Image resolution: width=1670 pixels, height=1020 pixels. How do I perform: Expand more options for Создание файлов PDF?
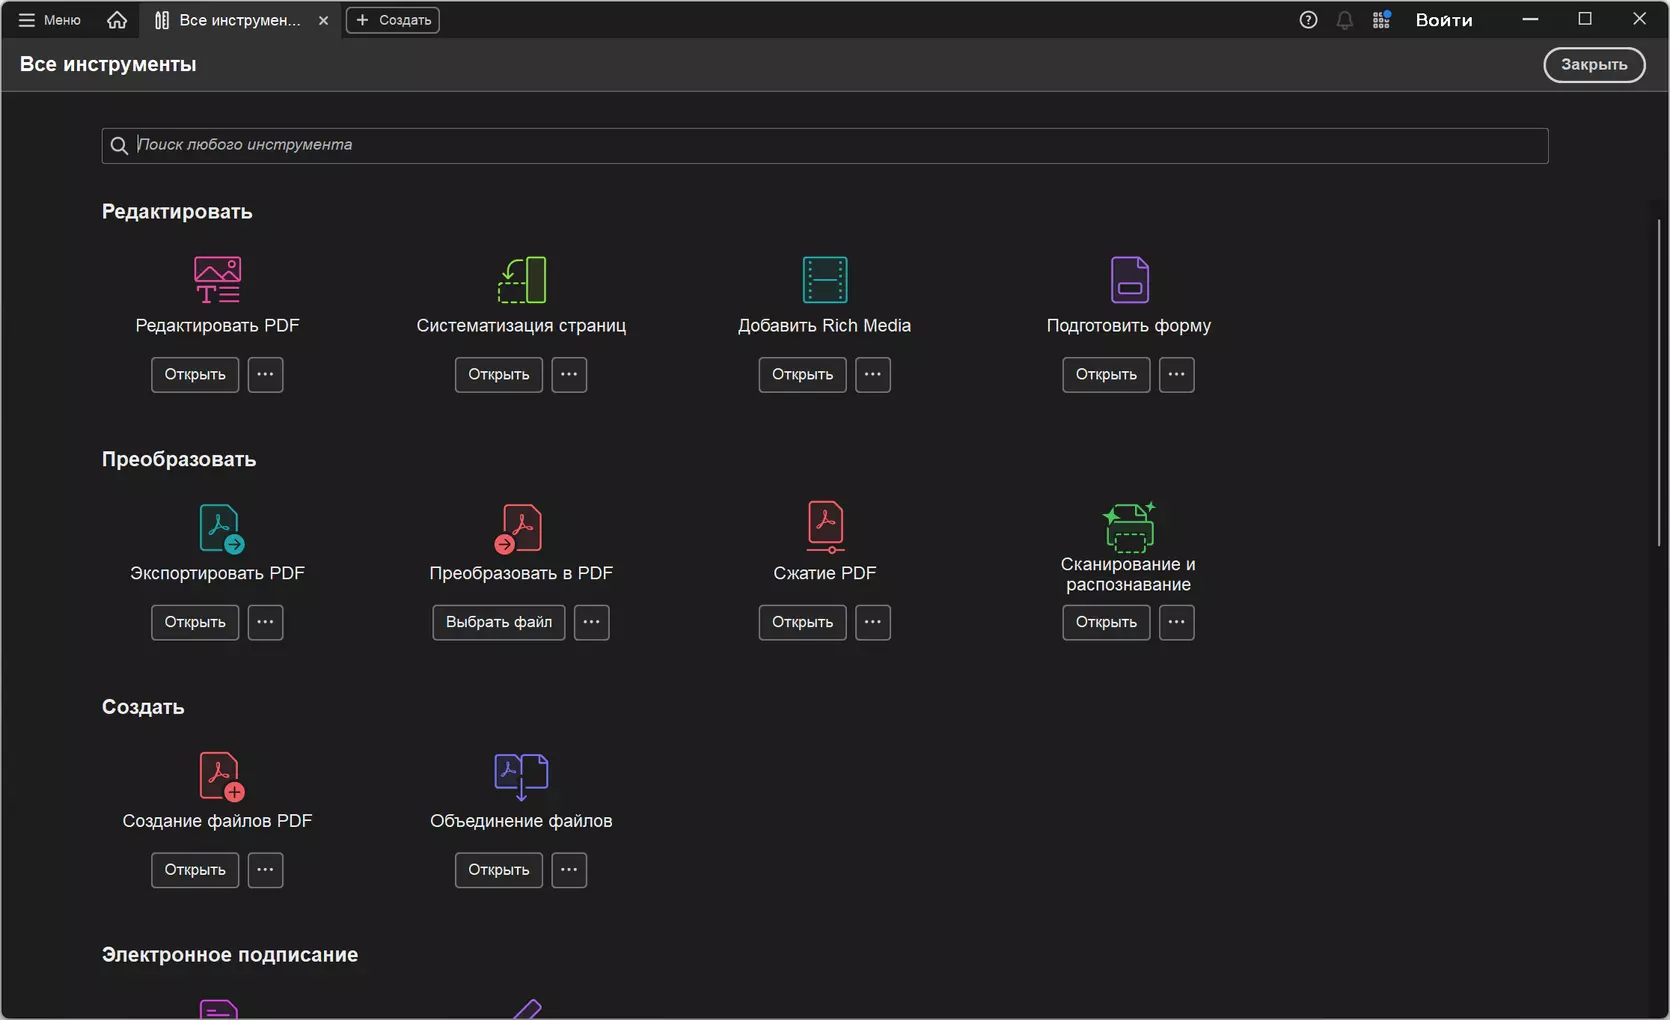[x=265, y=870]
